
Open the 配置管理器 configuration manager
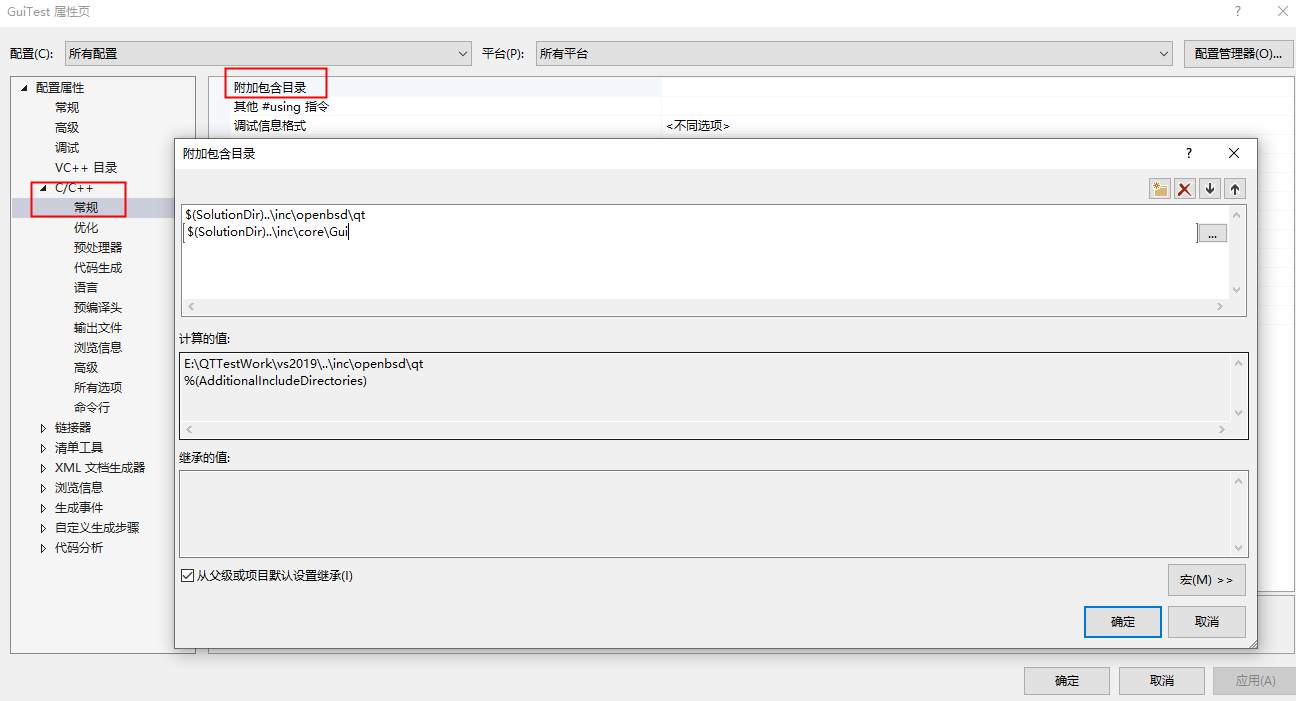pos(1238,54)
